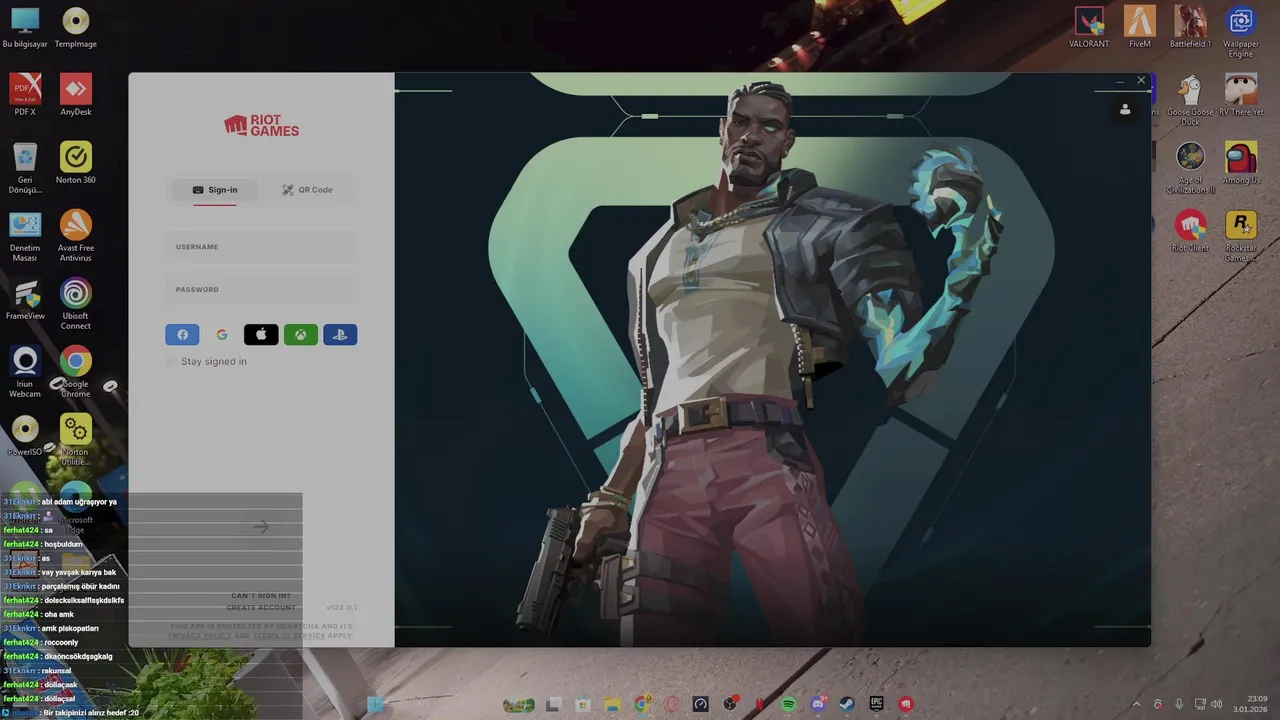Open the PRIVACY POLICY link

[200, 636]
